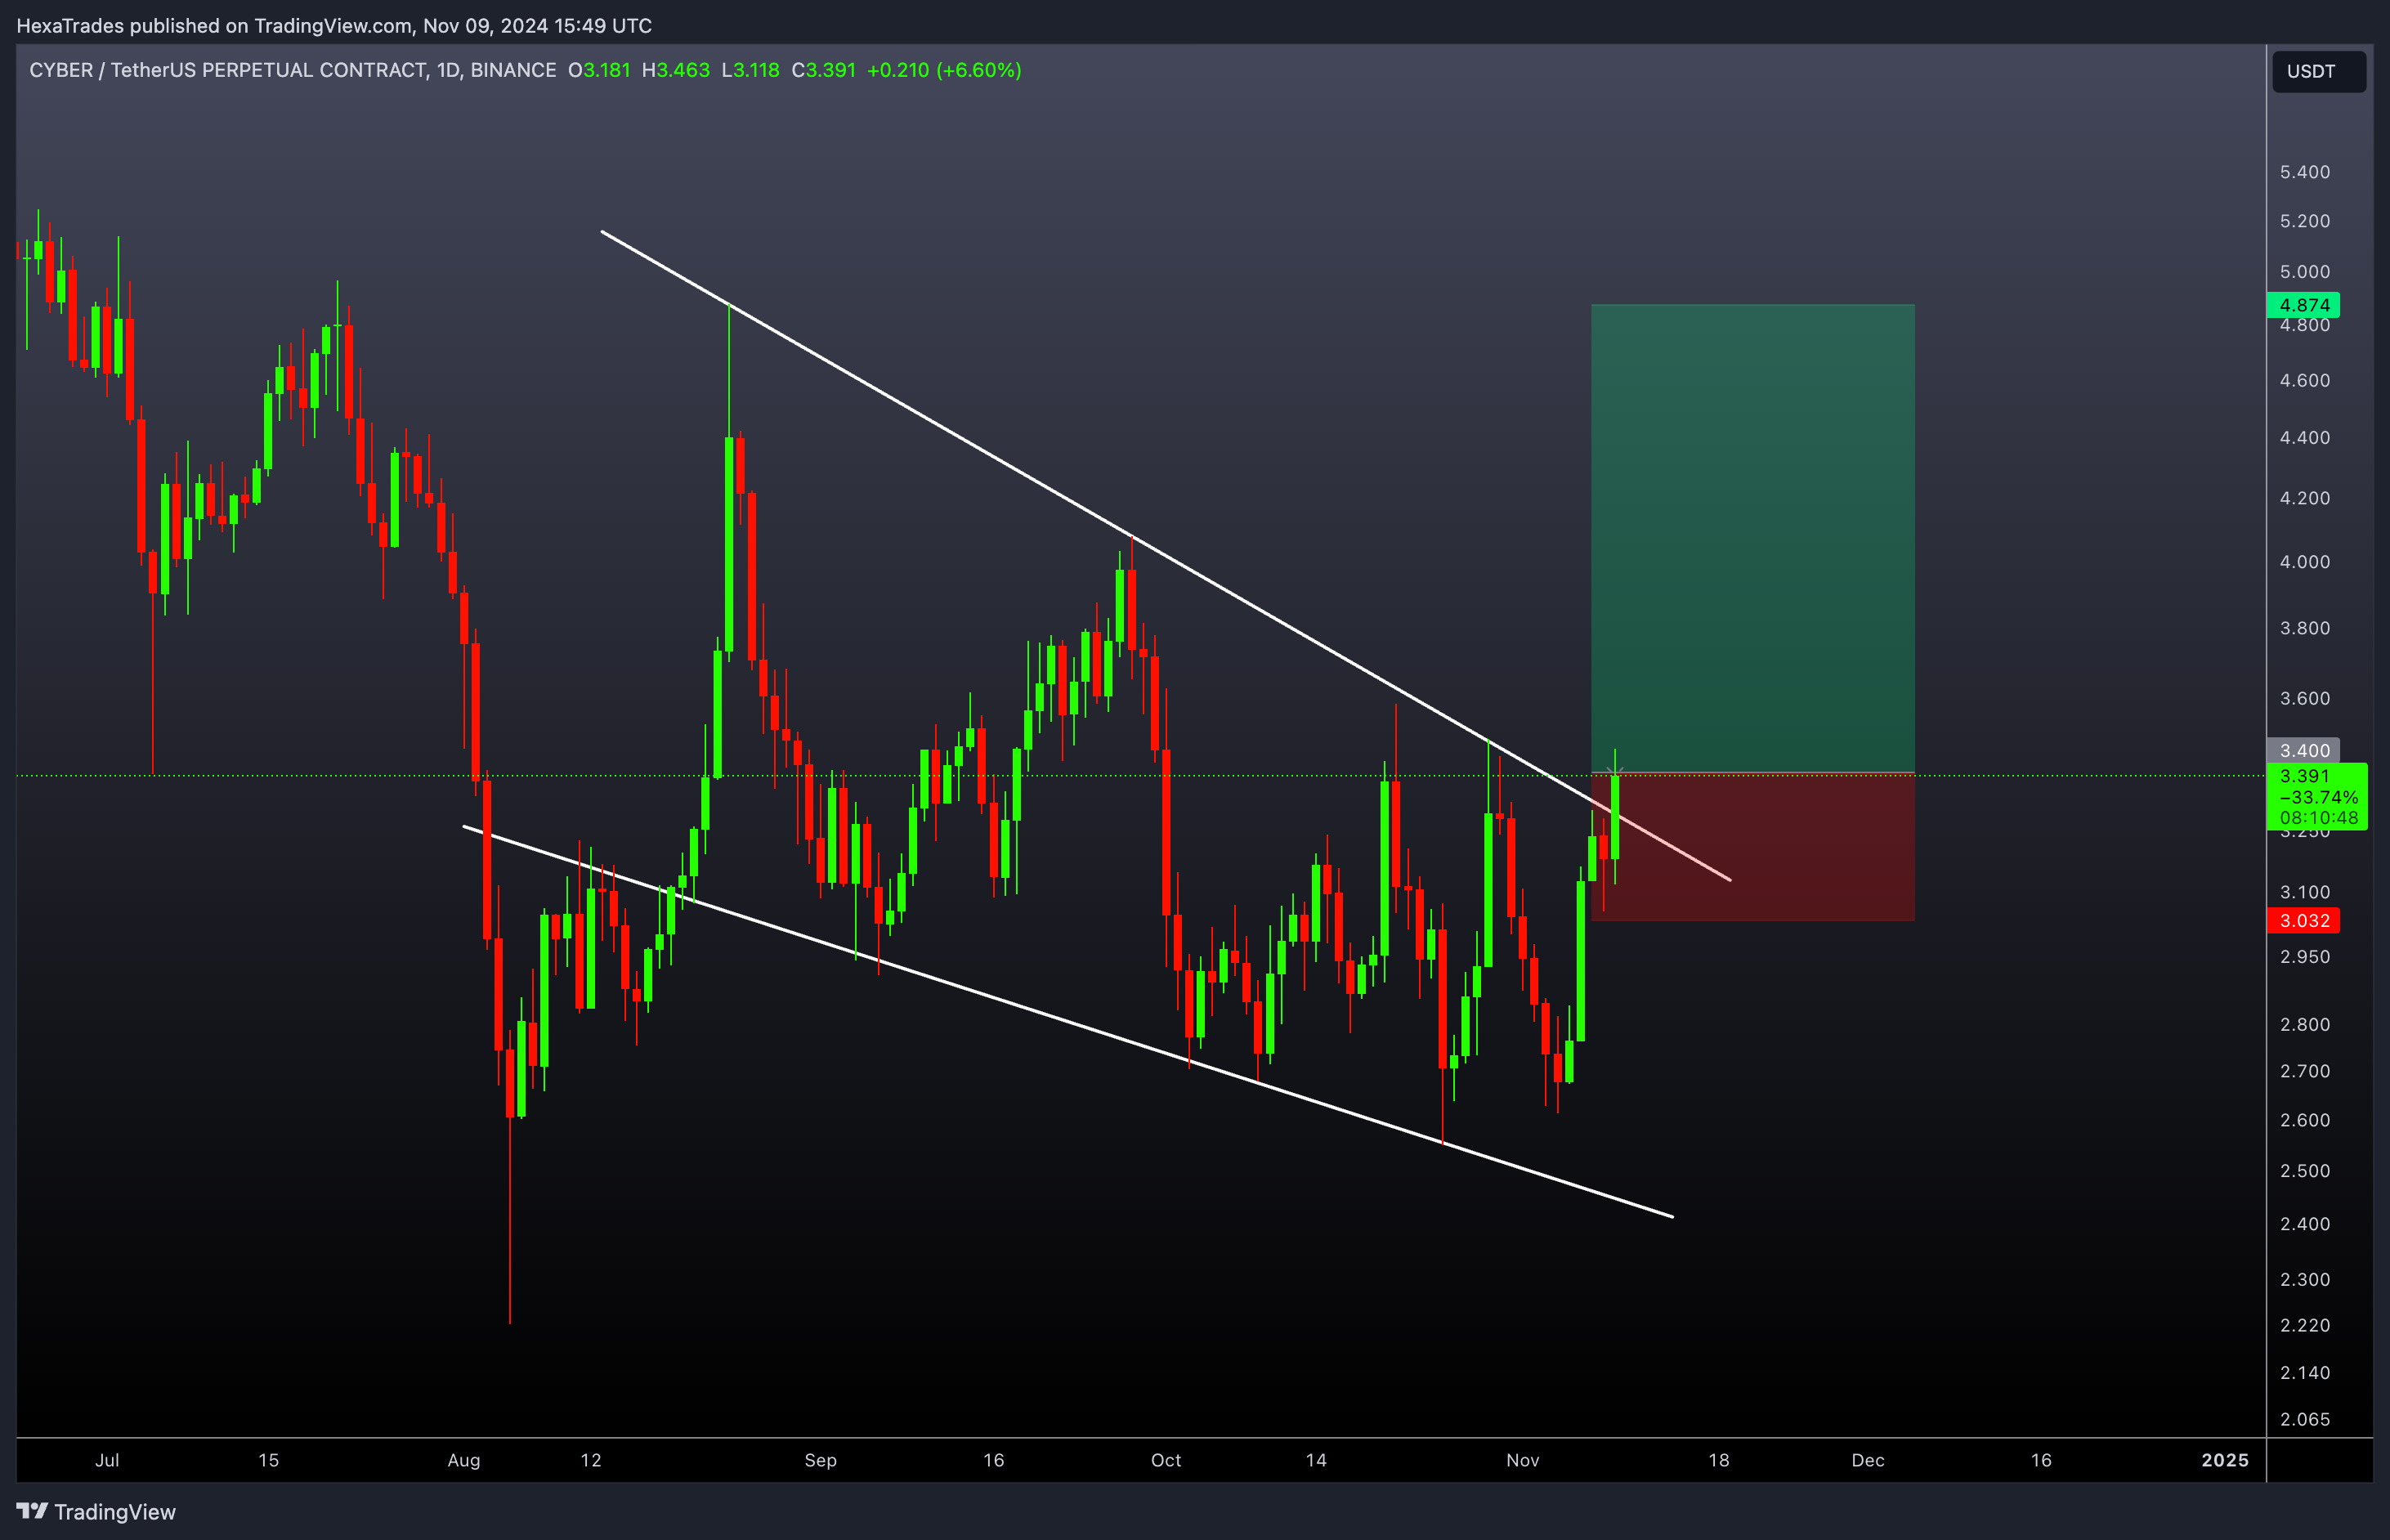Select the low value L3.118

pyautogui.click(x=750, y=70)
